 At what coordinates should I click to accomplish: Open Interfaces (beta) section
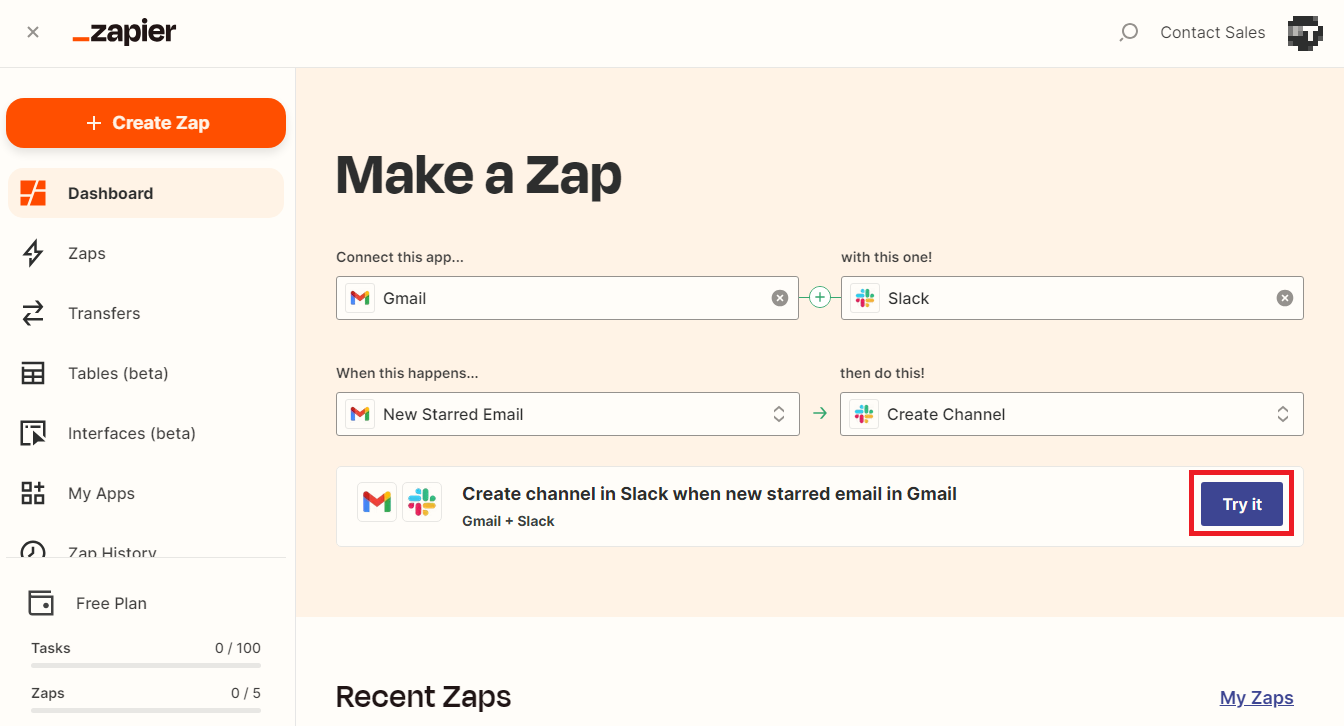(x=131, y=433)
